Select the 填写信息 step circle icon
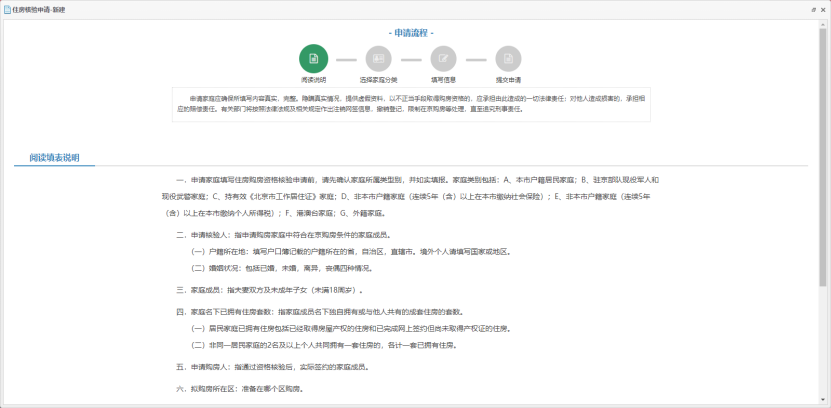This screenshot has width=831, height=408. click(443, 59)
